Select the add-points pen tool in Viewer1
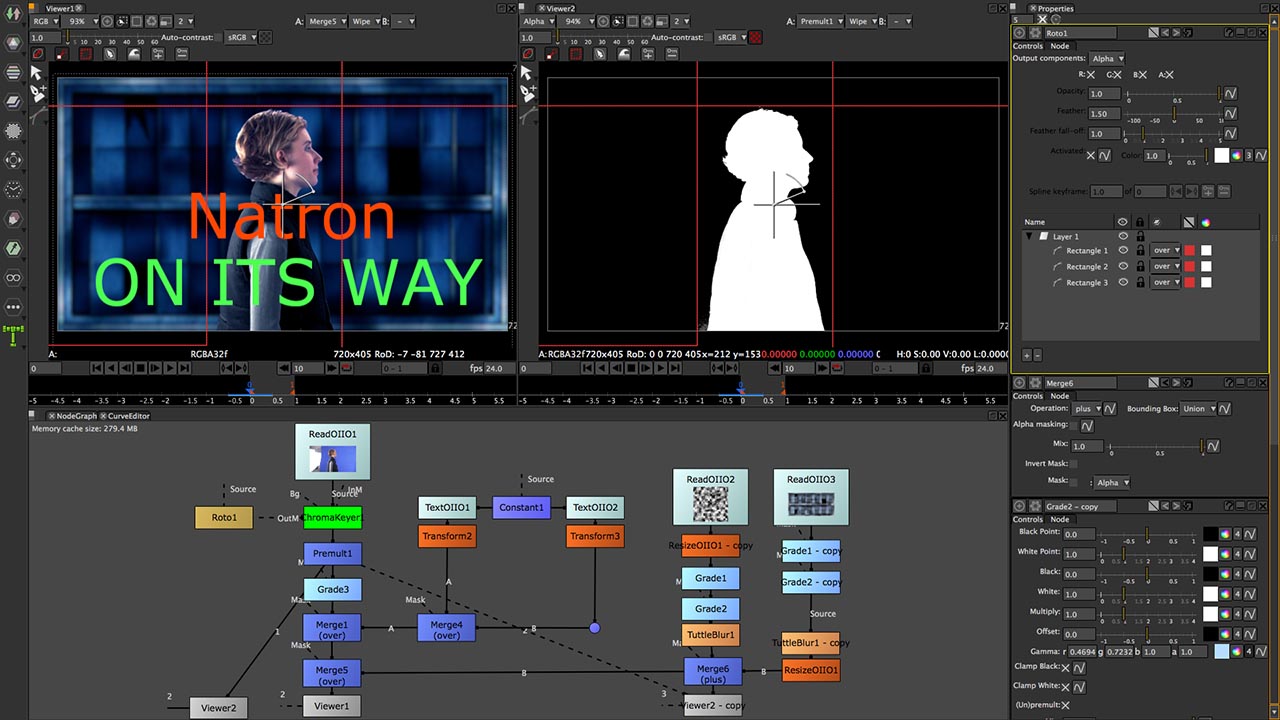Viewport: 1280px width, 720px height. (x=37, y=93)
